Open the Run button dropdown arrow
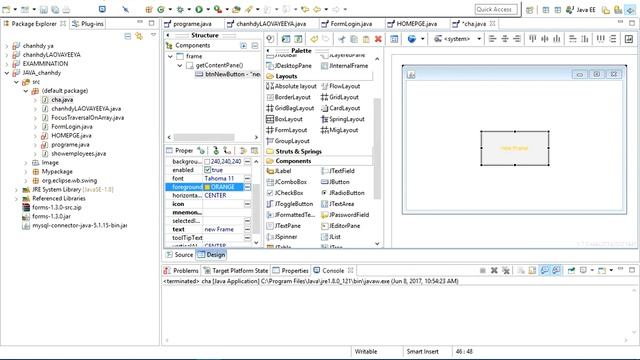Screen dimensions: 640x360 [x=208, y=9]
